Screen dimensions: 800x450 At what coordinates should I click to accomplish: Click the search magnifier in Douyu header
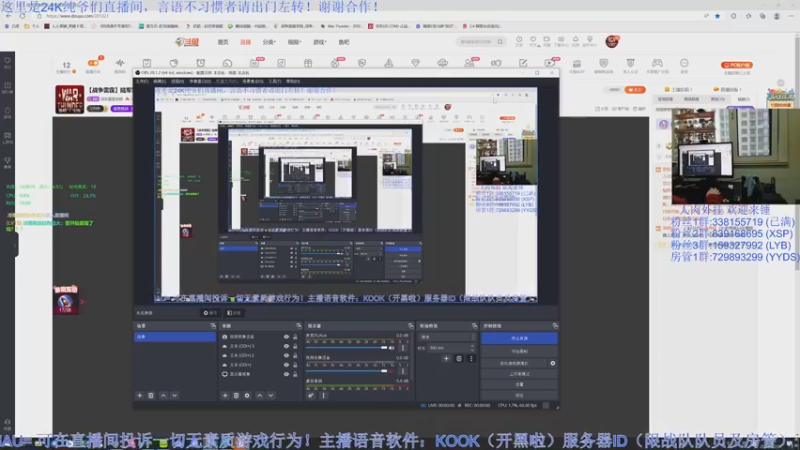click(501, 42)
